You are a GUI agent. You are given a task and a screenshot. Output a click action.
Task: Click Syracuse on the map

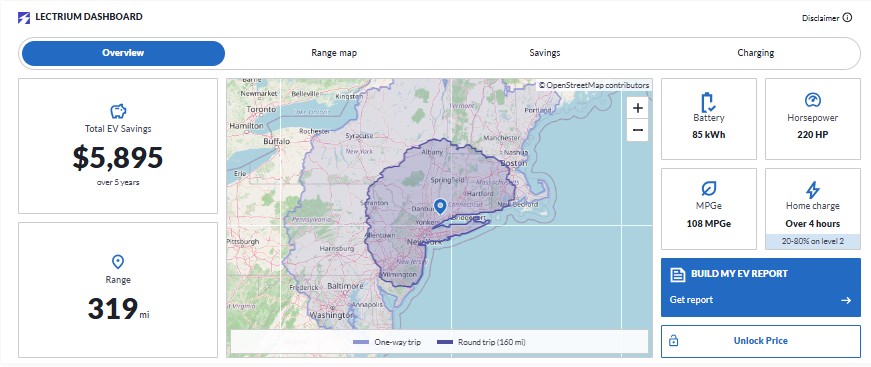click(x=359, y=135)
